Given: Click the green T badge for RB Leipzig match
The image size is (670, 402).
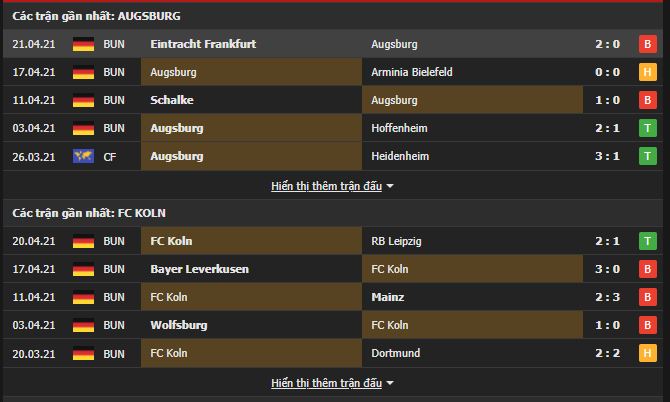Looking at the screenshot, I should coord(647,241).
